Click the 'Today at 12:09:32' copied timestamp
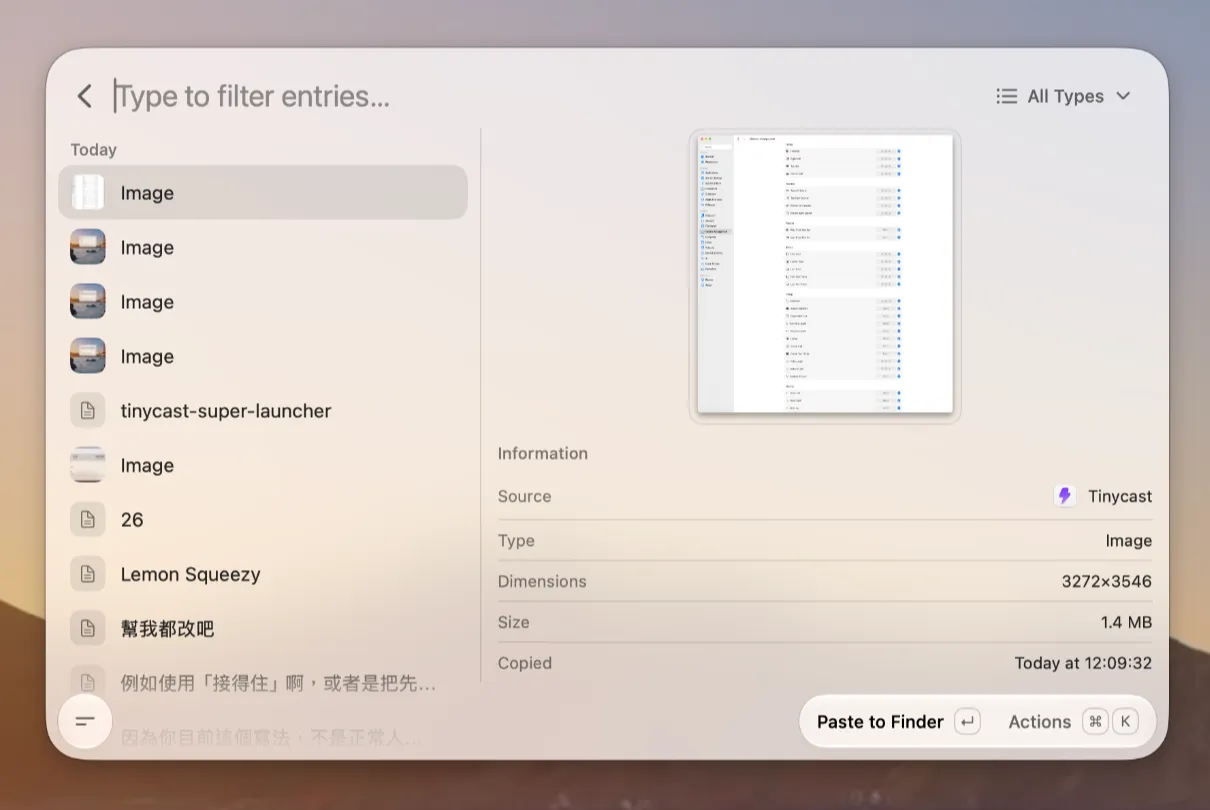 click(1083, 663)
